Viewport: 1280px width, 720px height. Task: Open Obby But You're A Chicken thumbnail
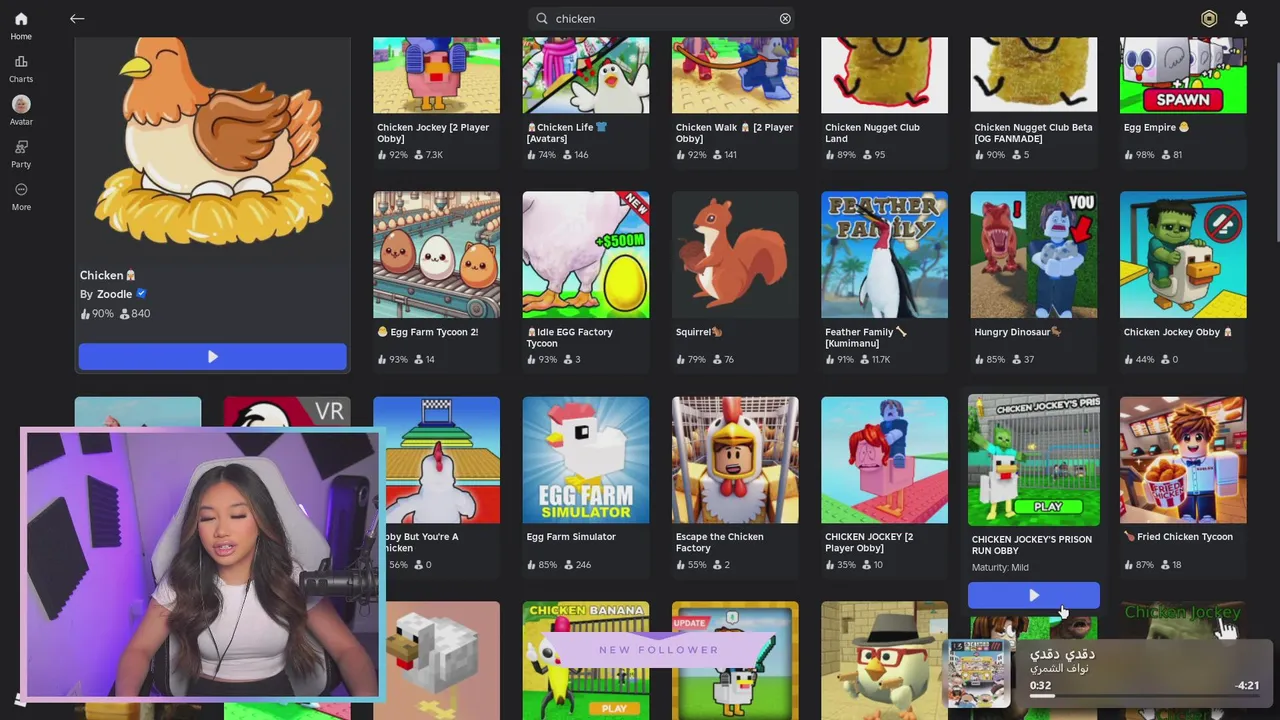pos(436,460)
